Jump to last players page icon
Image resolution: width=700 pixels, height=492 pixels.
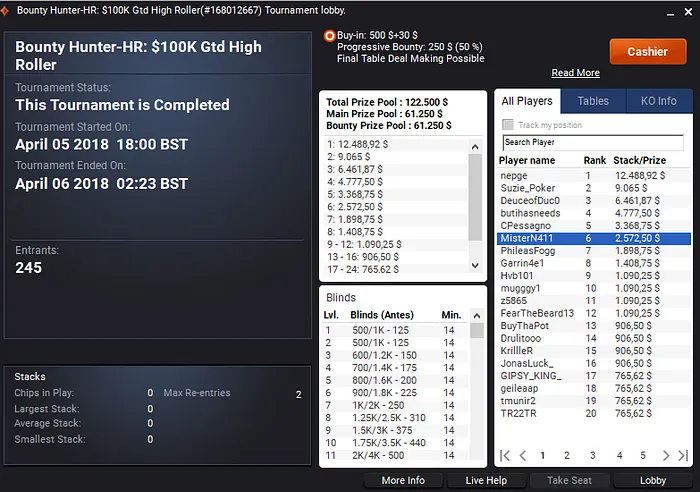coord(683,455)
